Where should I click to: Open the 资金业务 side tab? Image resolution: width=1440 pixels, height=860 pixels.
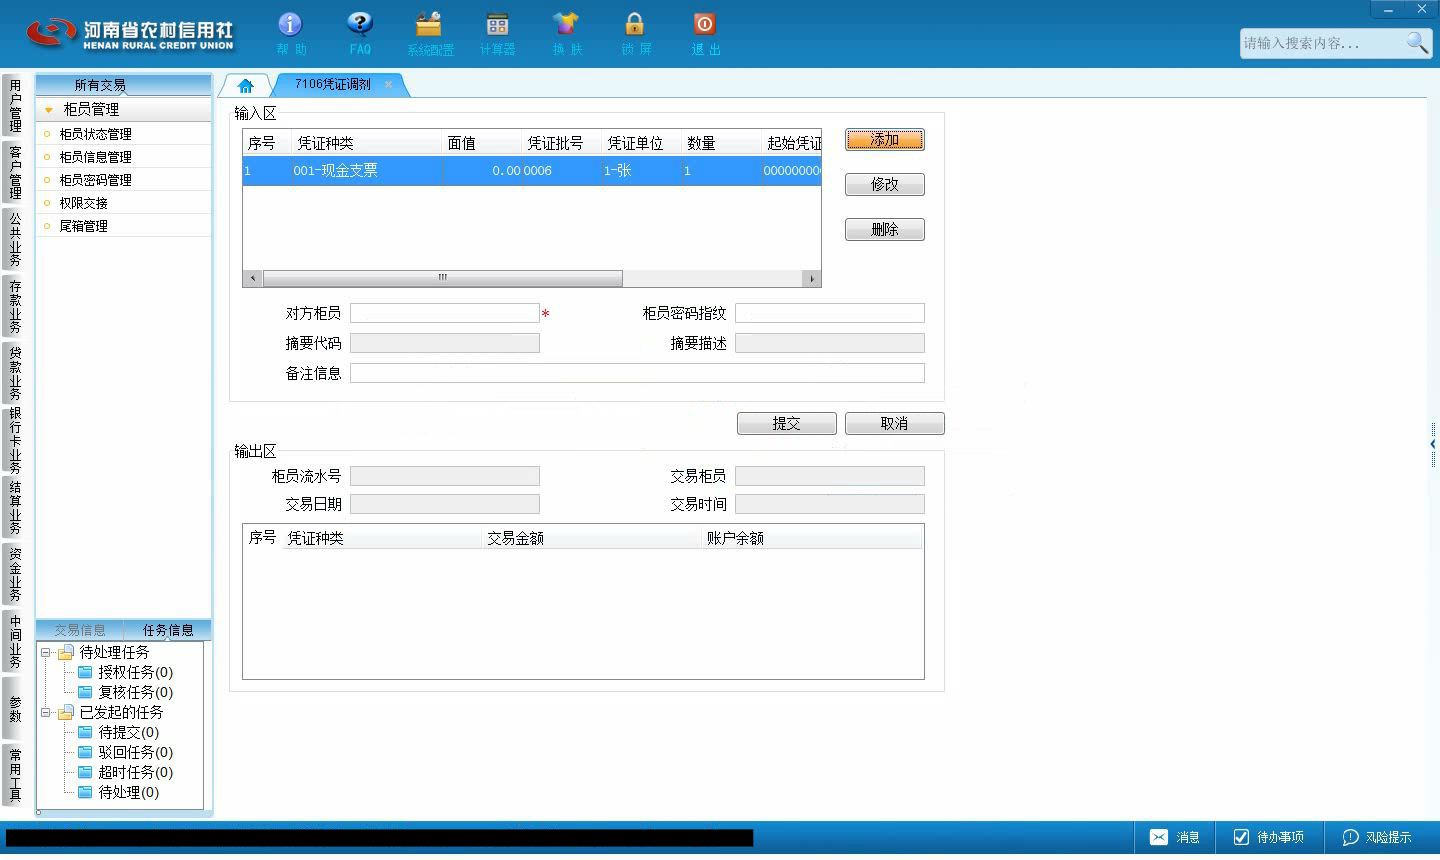[x=14, y=574]
